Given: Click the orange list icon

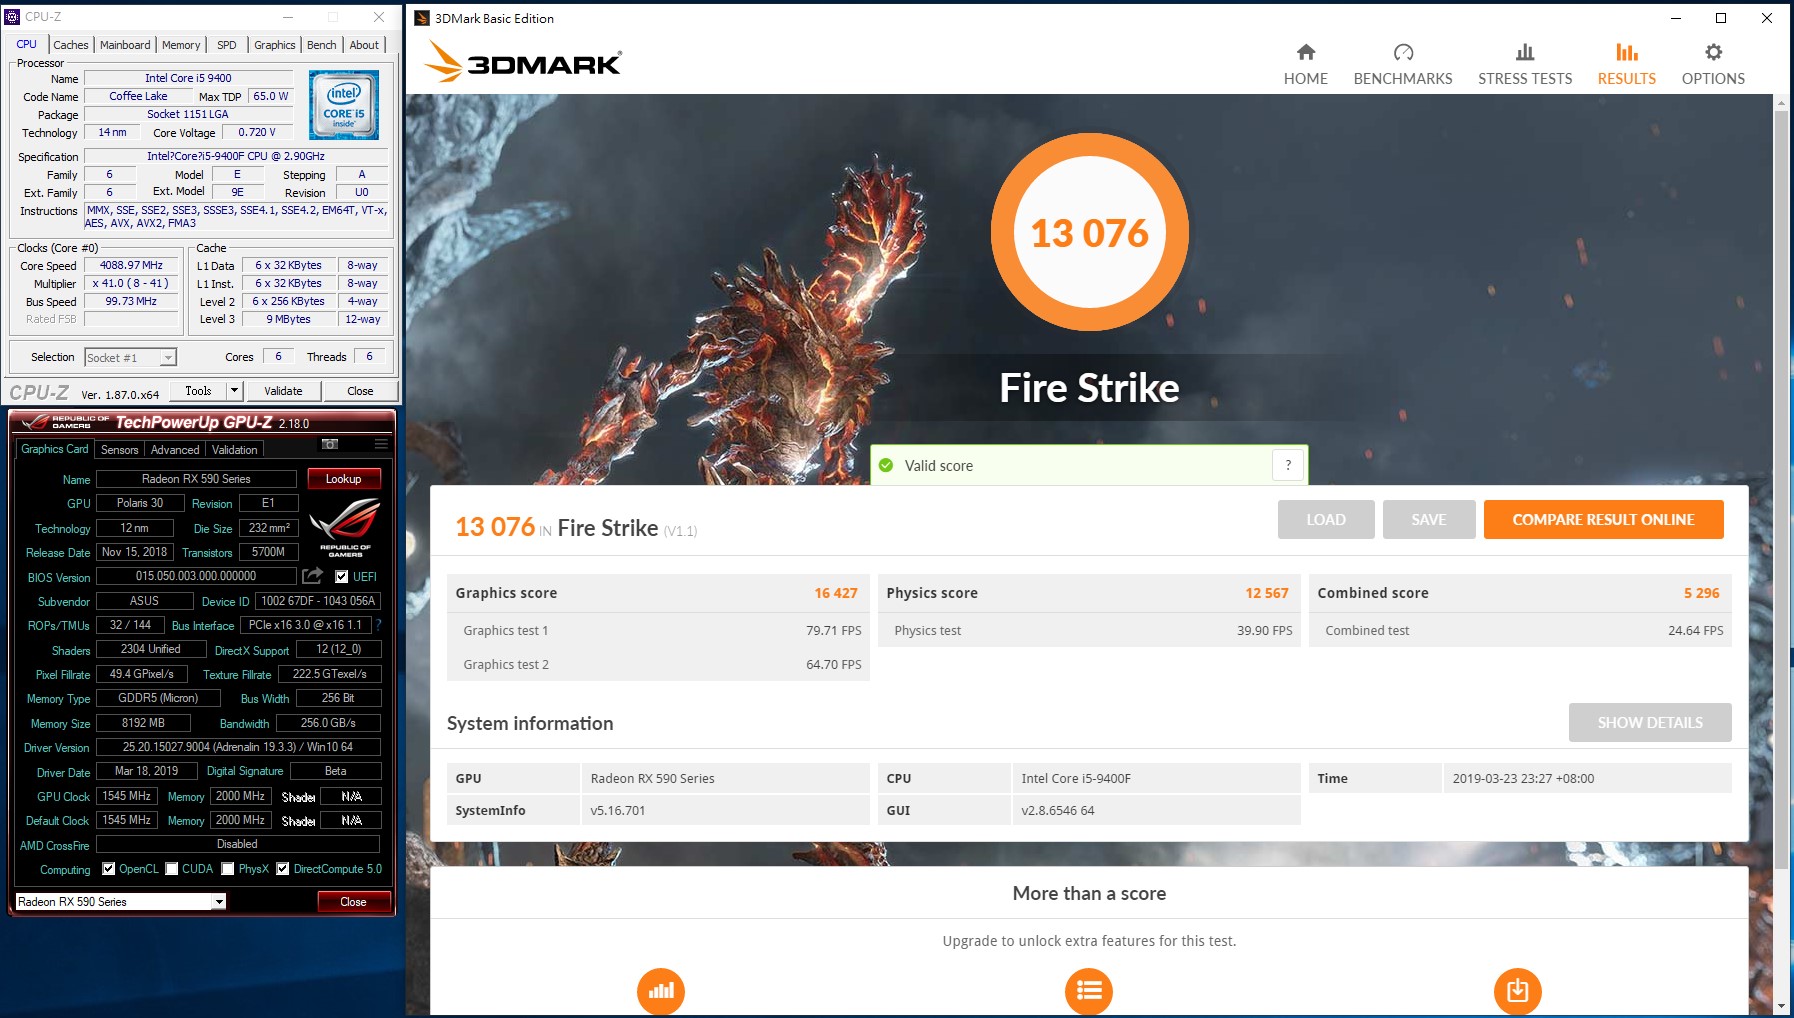Looking at the screenshot, I should (x=1089, y=991).
